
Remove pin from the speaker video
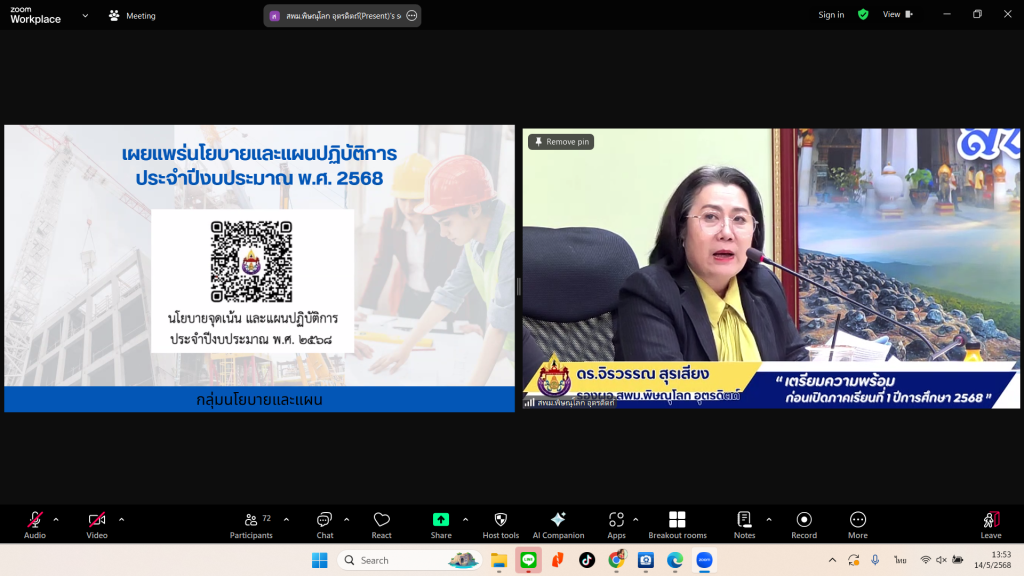tap(561, 142)
